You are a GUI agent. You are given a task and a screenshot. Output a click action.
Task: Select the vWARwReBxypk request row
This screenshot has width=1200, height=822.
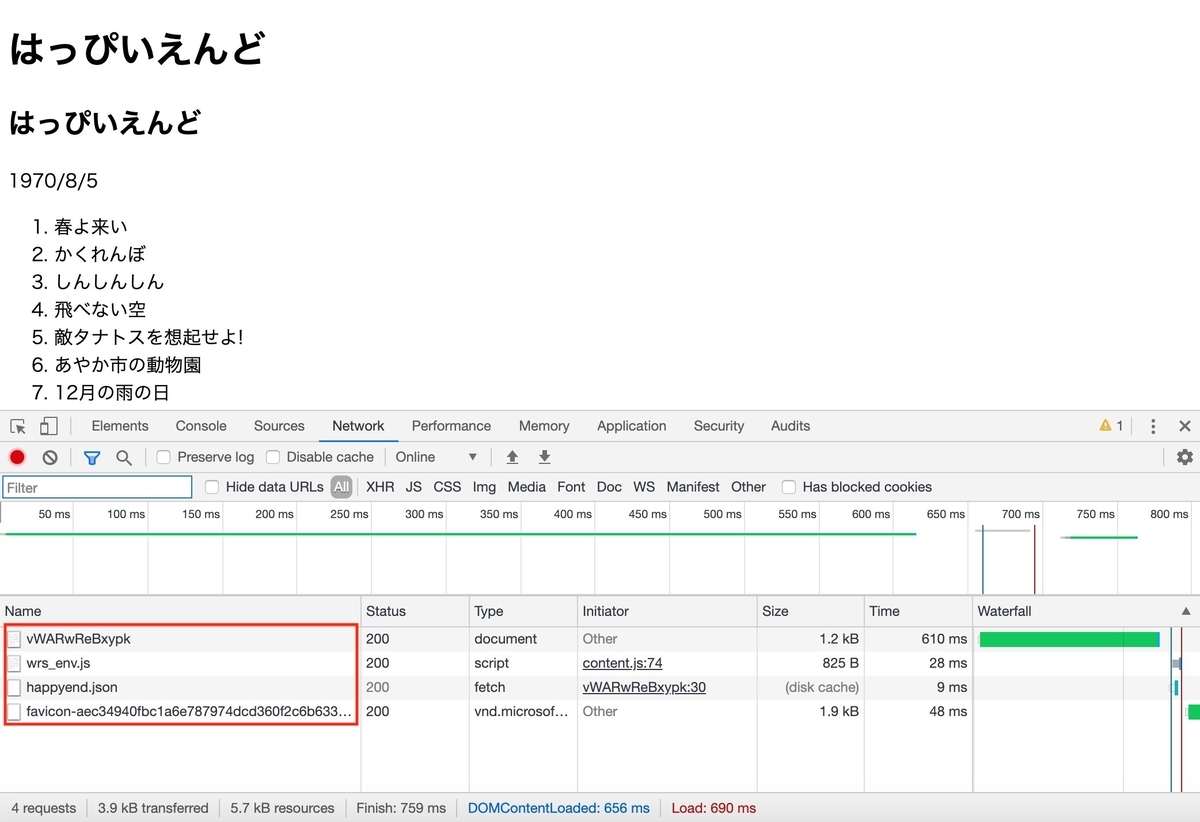(x=600, y=639)
